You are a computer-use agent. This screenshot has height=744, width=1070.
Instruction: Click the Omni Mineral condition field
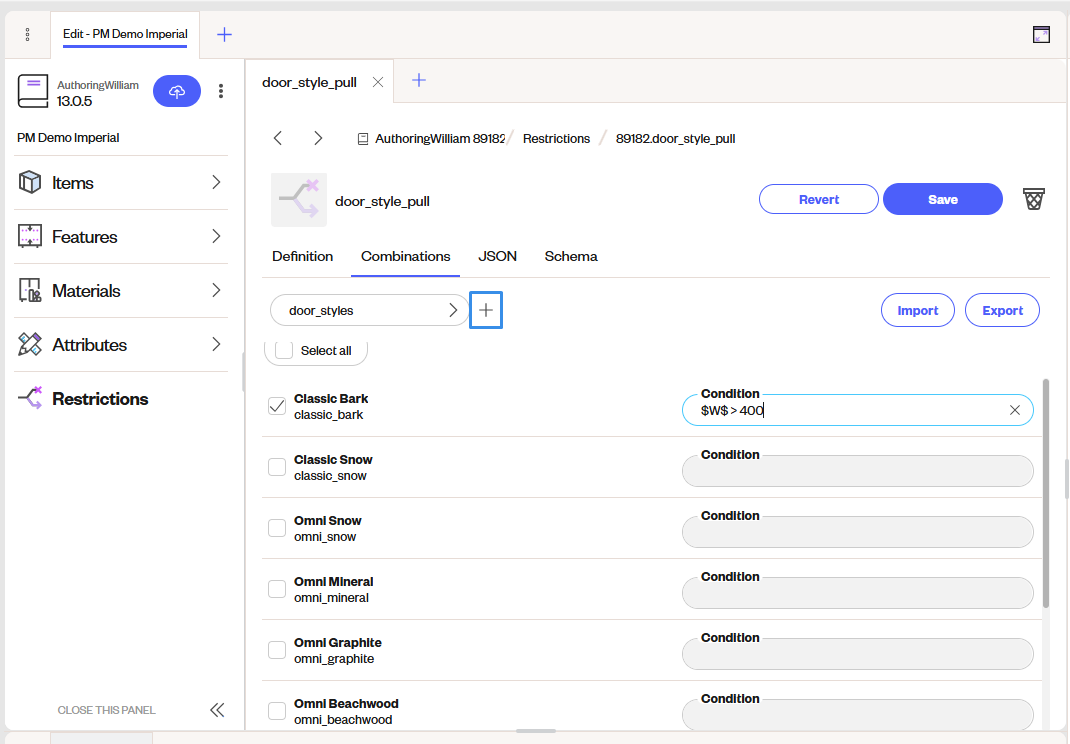pos(857,593)
